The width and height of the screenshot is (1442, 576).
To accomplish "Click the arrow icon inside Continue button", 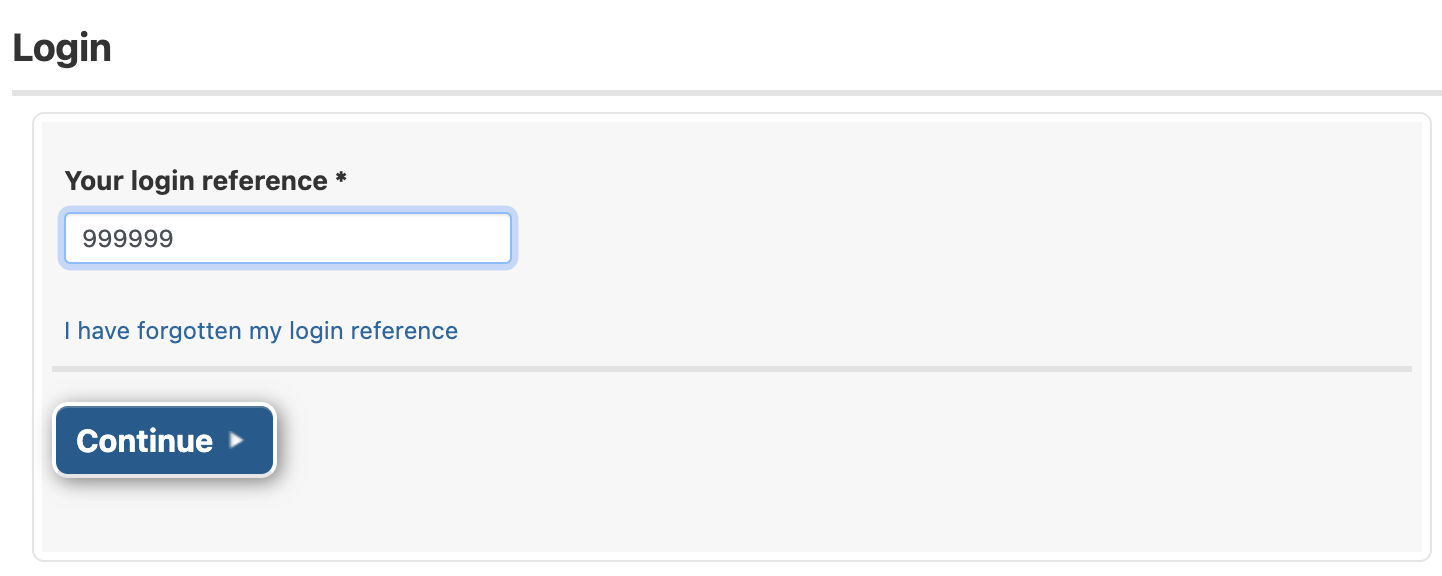I will [x=237, y=439].
